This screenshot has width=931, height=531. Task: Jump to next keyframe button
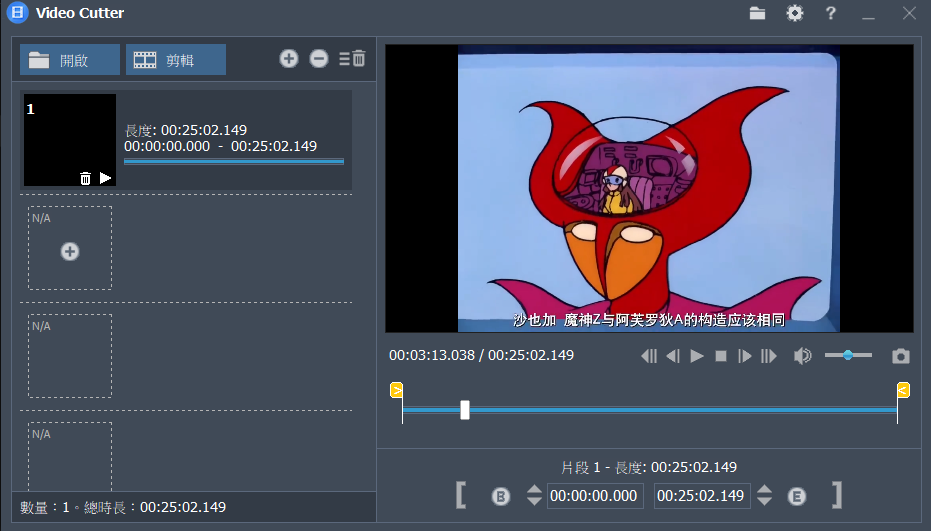pos(769,356)
